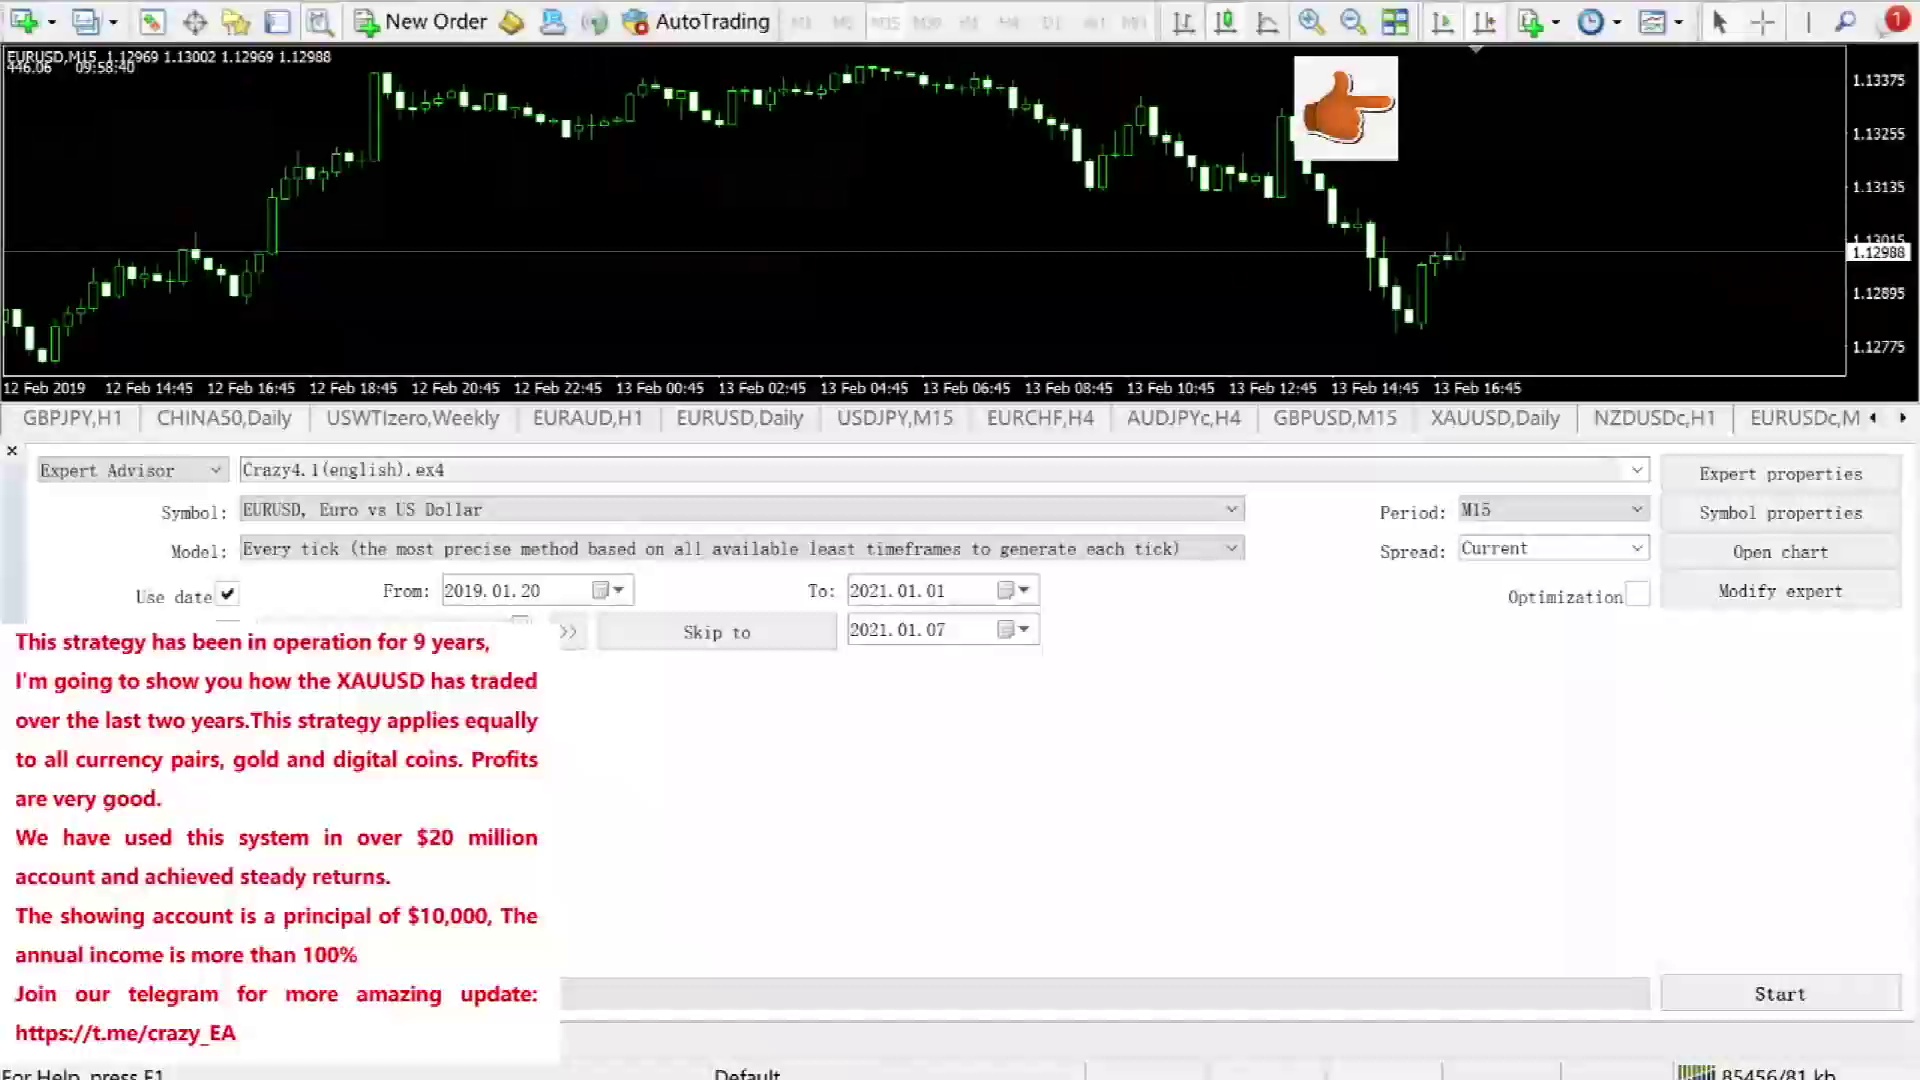
Task: Expand the Symbol EURUSD dropdown
Action: pyautogui.click(x=1231, y=510)
